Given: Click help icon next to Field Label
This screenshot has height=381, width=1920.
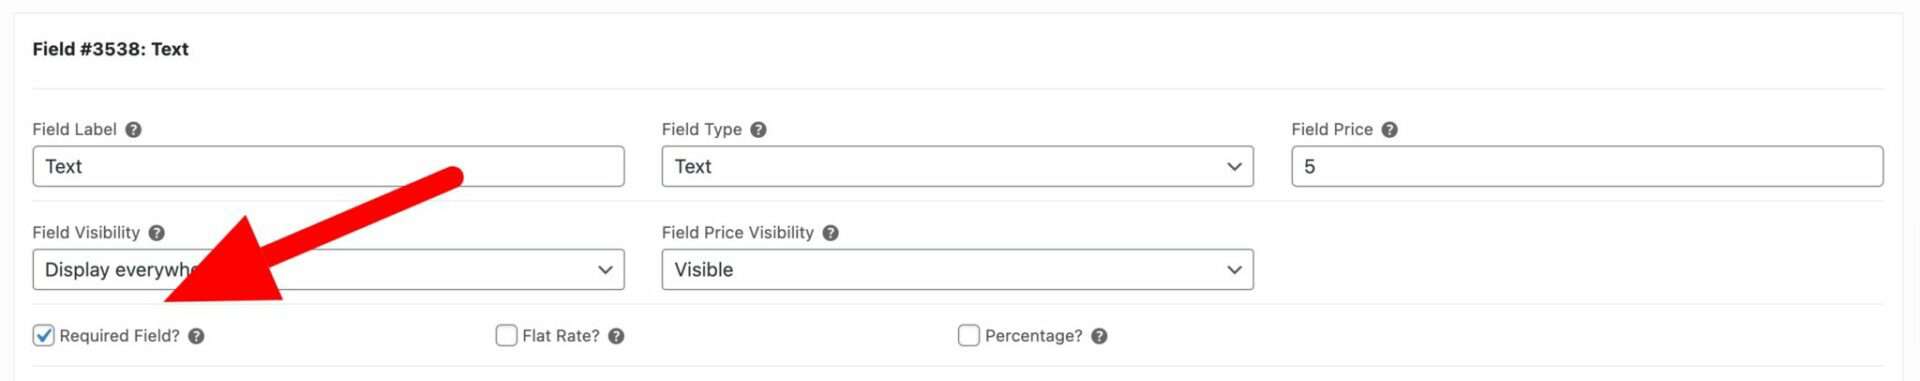Looking at the screenshot, I should (x=133, y=130).
